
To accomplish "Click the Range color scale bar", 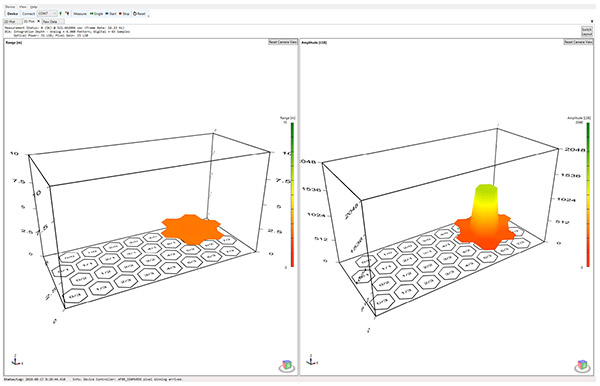I will click(292, 194).
